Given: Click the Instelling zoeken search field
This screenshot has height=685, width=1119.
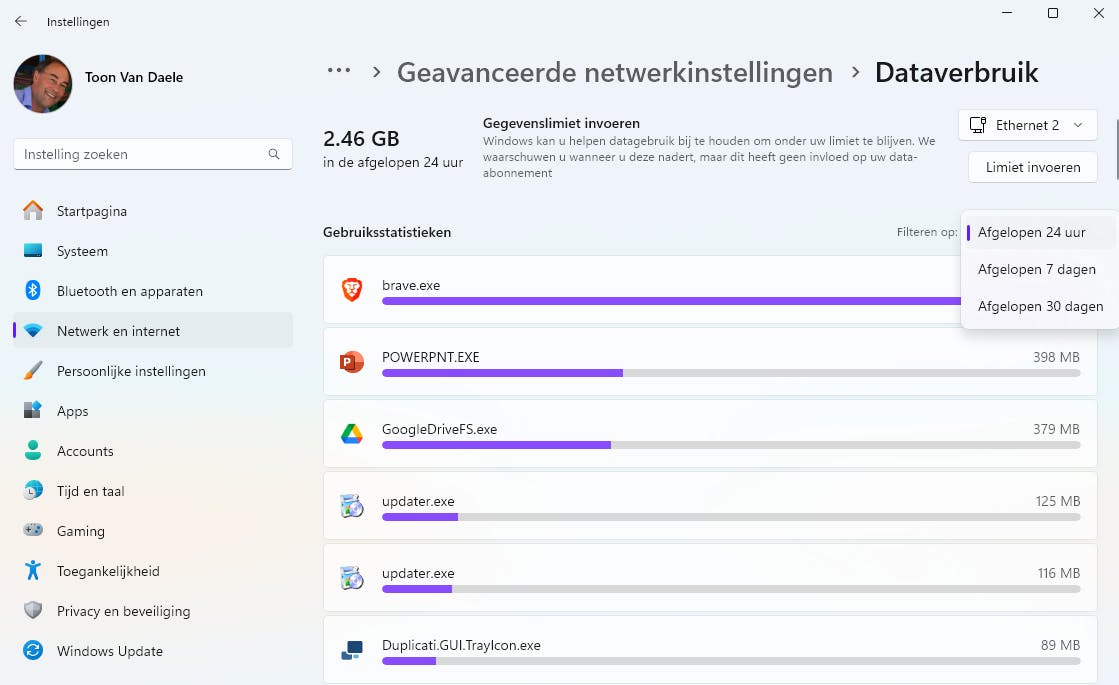Looking at the screenshot, I should pos(140,155).
